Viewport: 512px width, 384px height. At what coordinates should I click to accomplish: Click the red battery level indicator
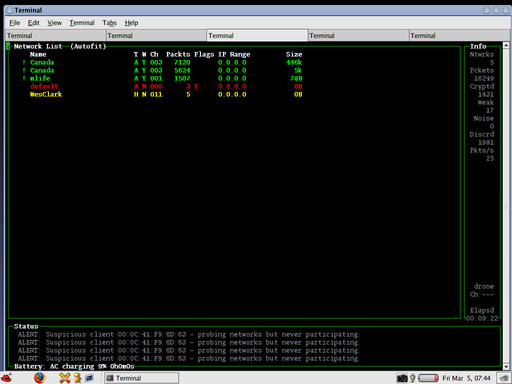[x=428, y=378]
